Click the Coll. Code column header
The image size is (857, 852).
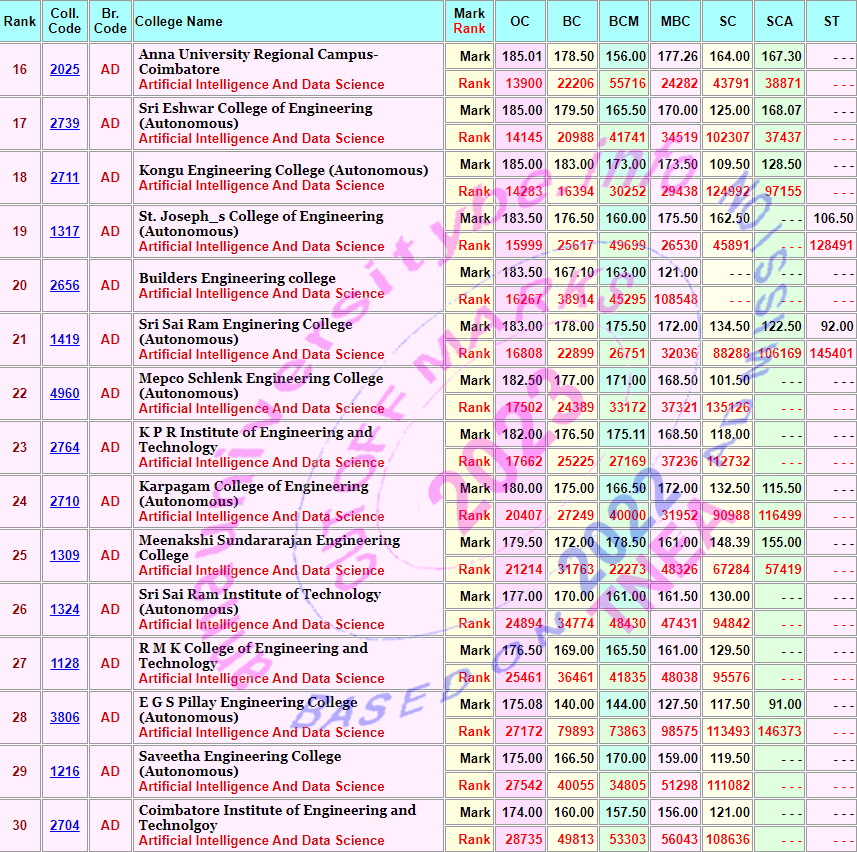[64, 21]
